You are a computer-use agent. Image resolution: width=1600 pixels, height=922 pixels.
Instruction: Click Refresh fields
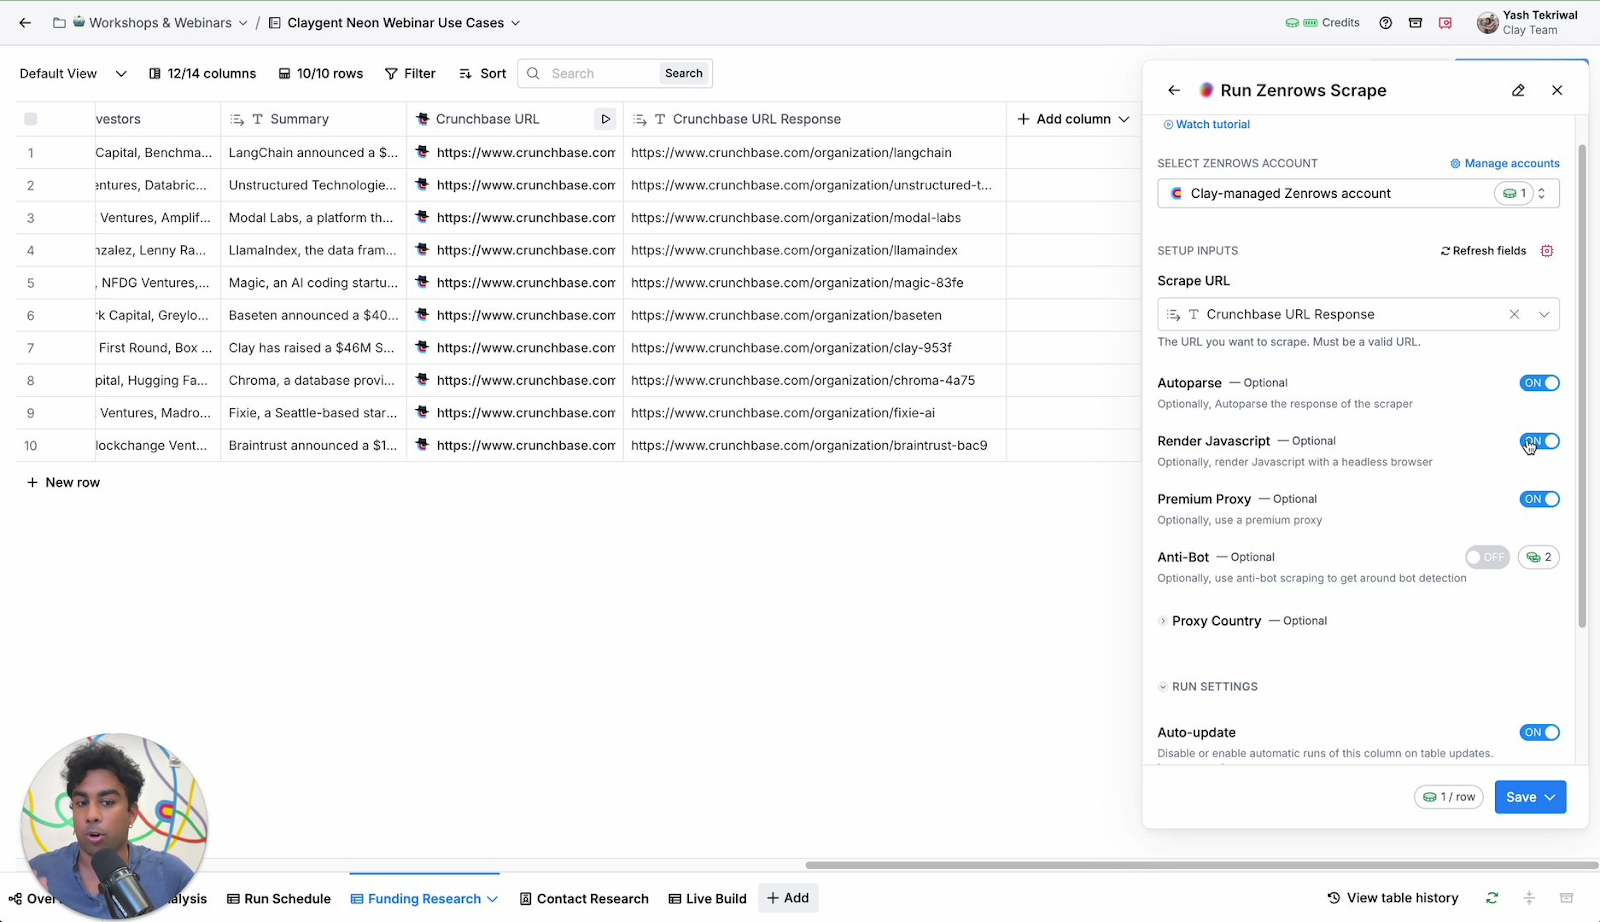[1483, 251]
